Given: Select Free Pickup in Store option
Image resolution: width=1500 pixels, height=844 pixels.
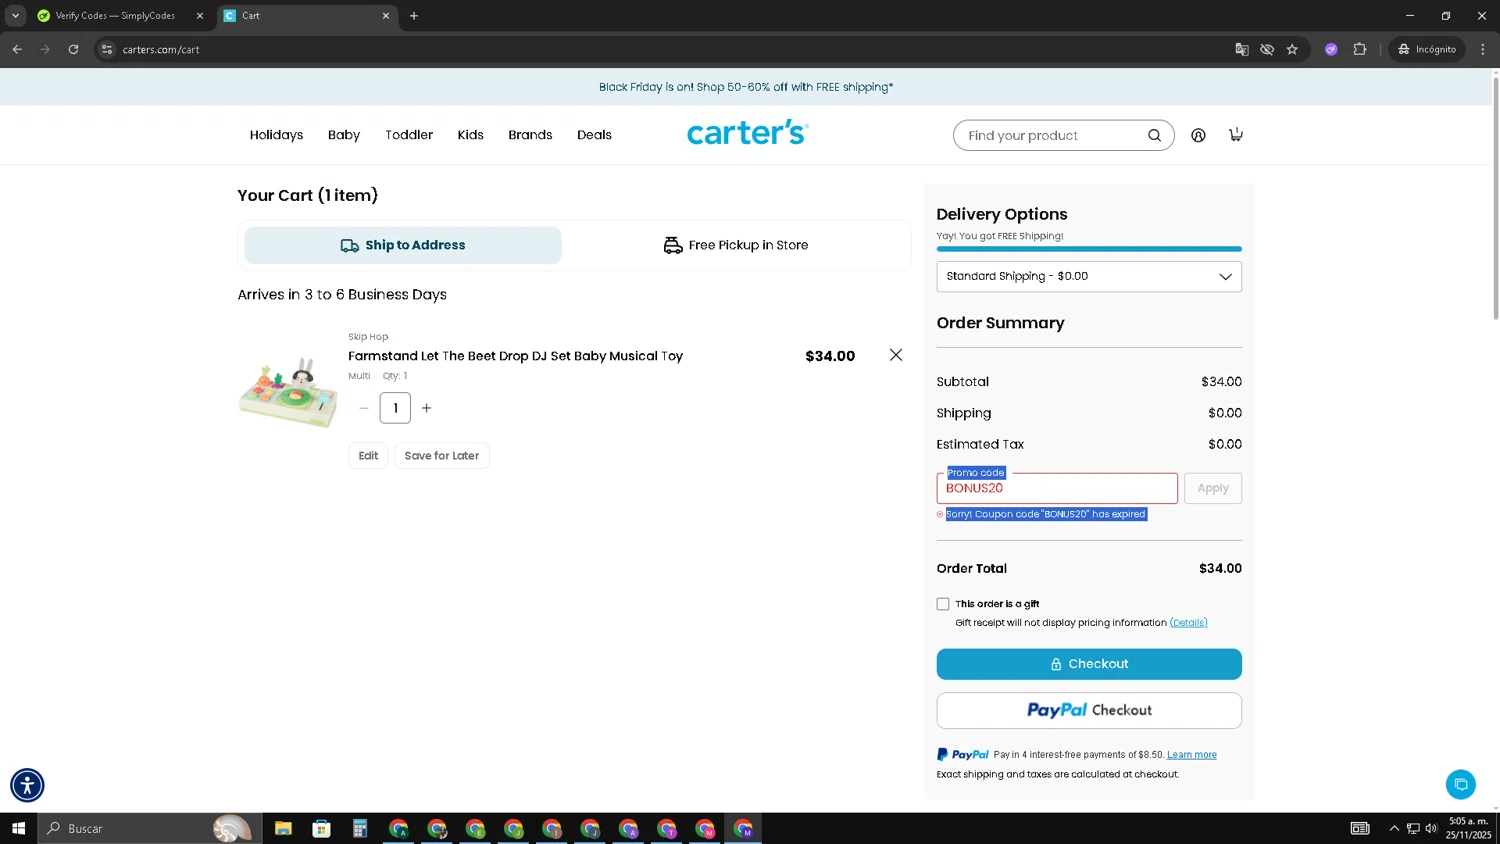Looking at the screenshot, I should (x=736, y=245).
